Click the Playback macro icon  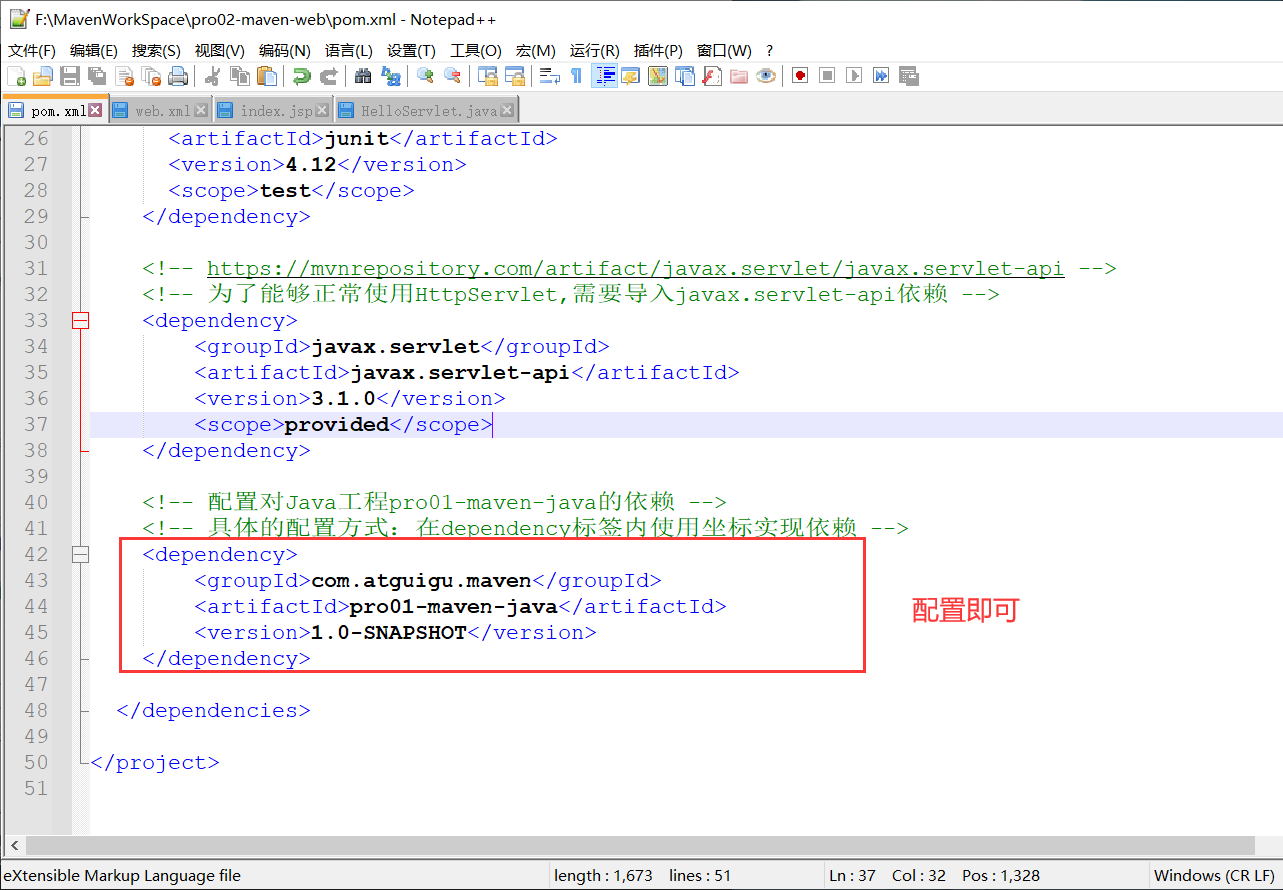point(854,76)
